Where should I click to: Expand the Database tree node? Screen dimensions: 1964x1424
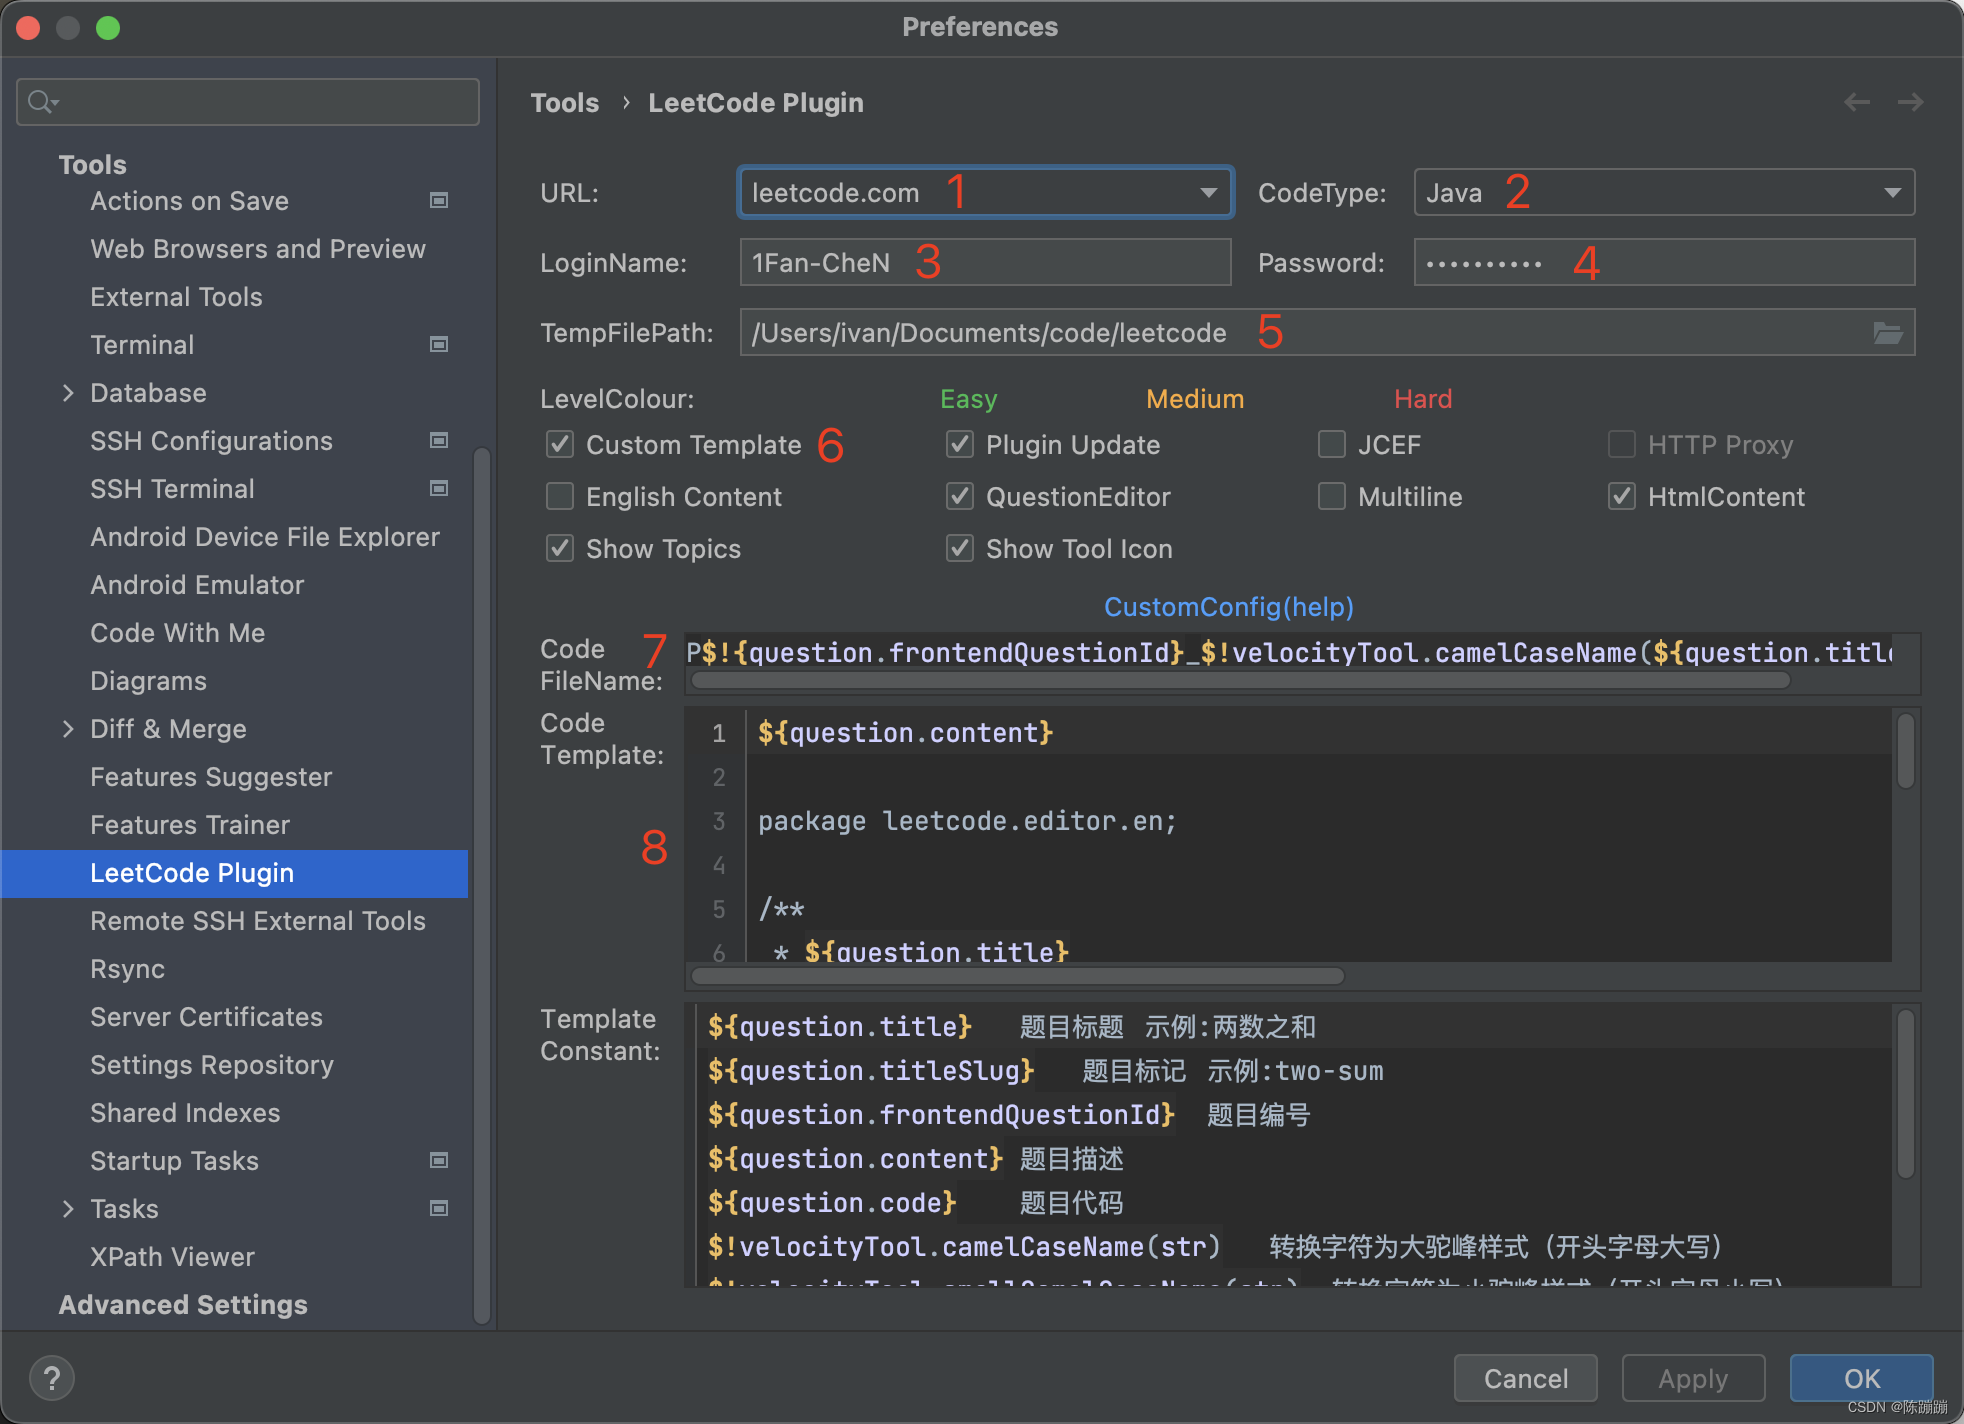68,393
